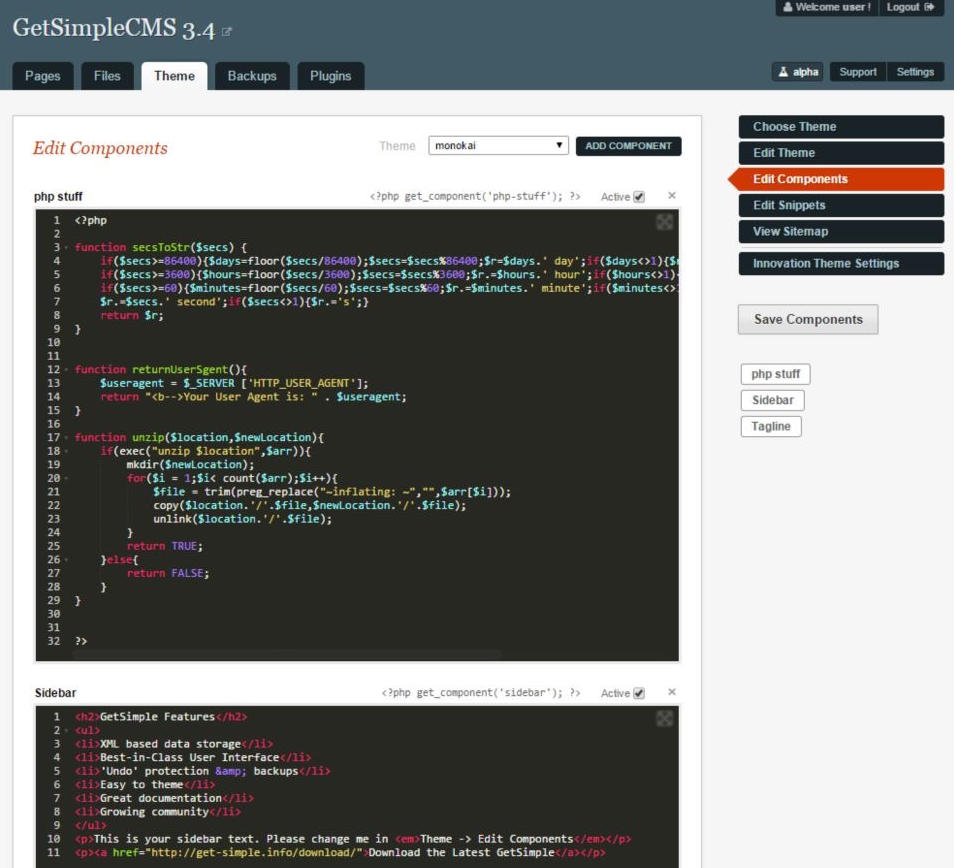Collapse the secsToStr function at line 3
This screenshot has height=868, width=954.
[66, 247]
